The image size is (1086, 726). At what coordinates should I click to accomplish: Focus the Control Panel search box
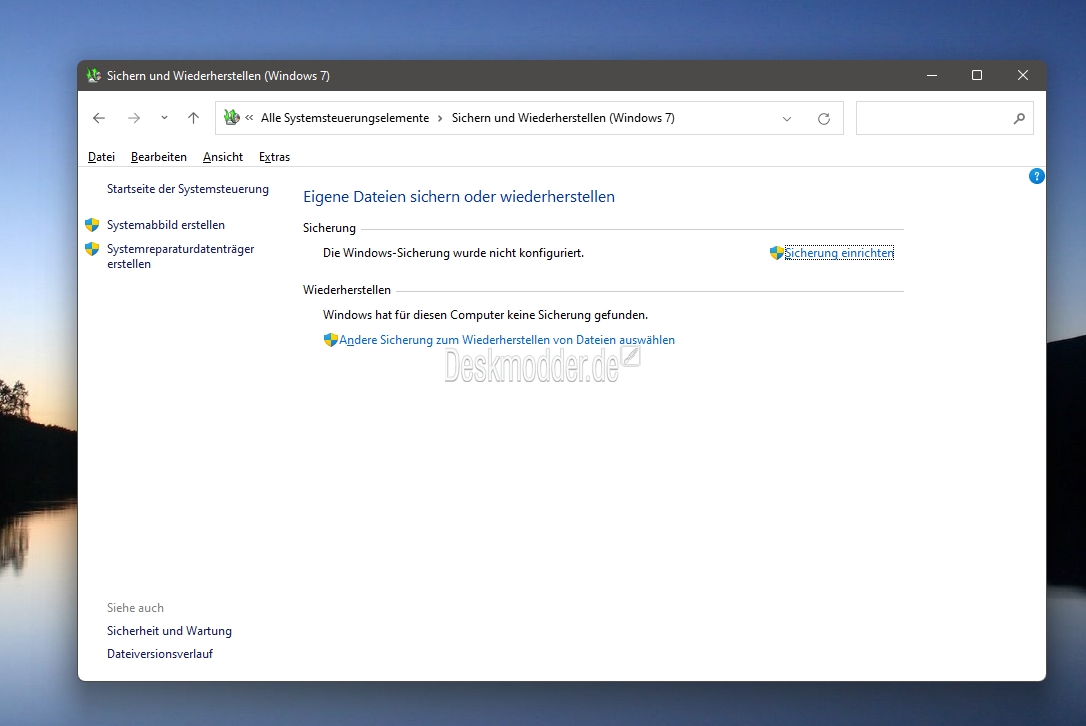(945, 118)
